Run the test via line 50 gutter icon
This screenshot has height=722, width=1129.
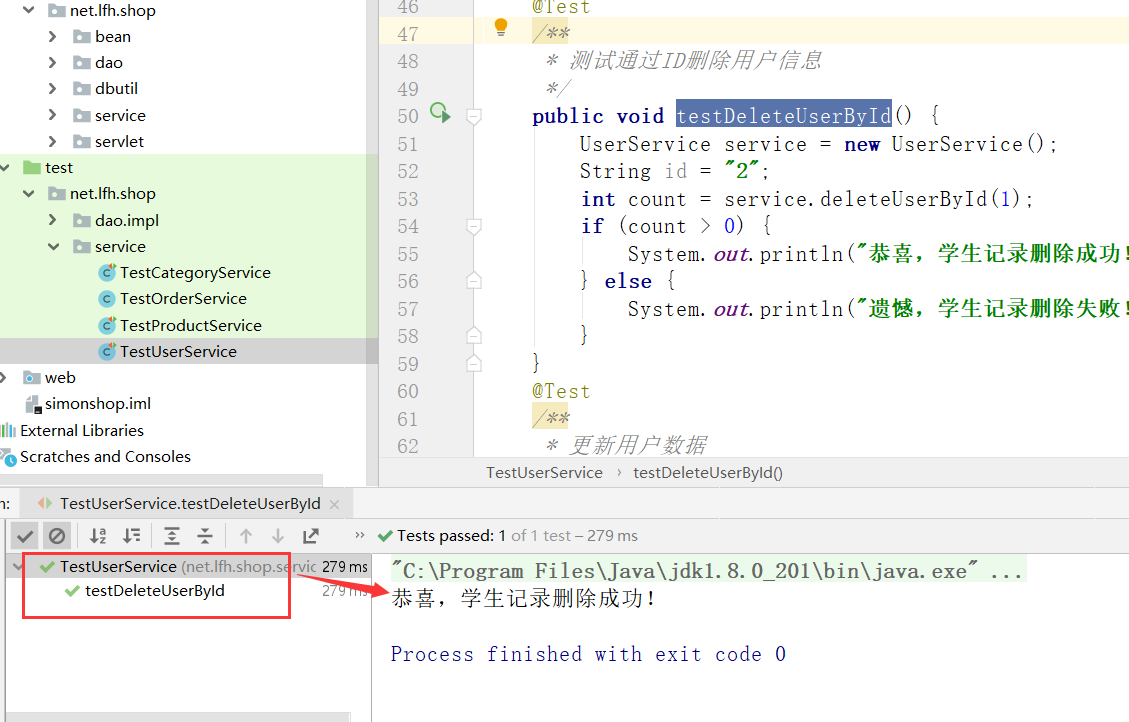click(x=440, y=113)
